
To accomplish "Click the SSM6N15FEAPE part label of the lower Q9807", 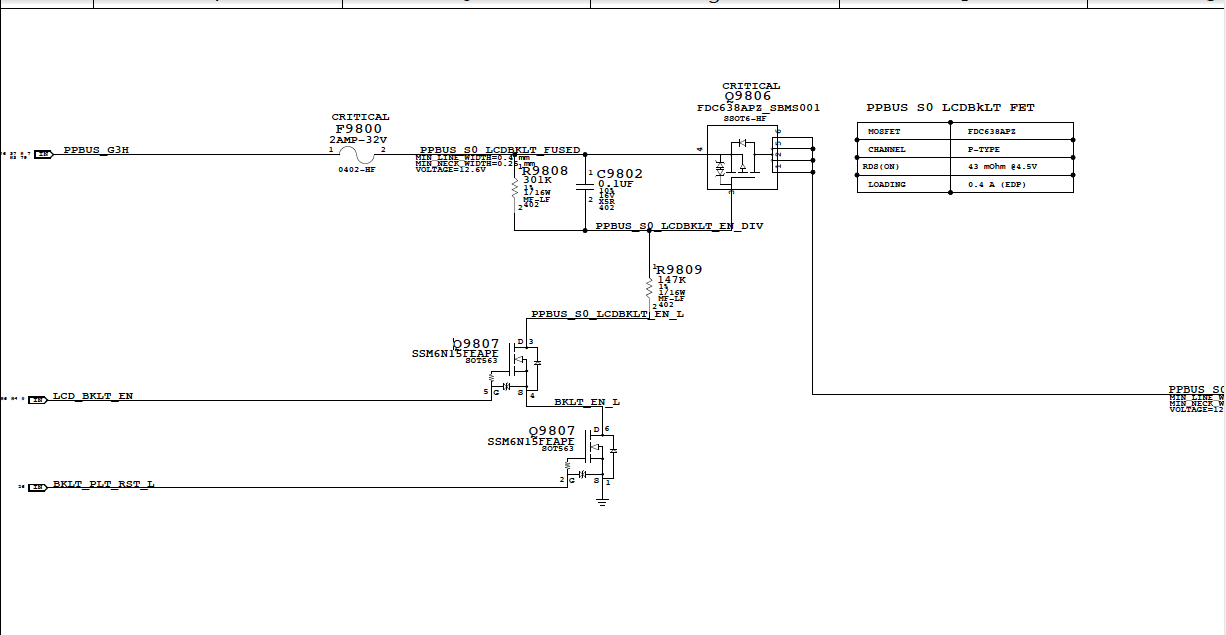I will tap(531, 441).
